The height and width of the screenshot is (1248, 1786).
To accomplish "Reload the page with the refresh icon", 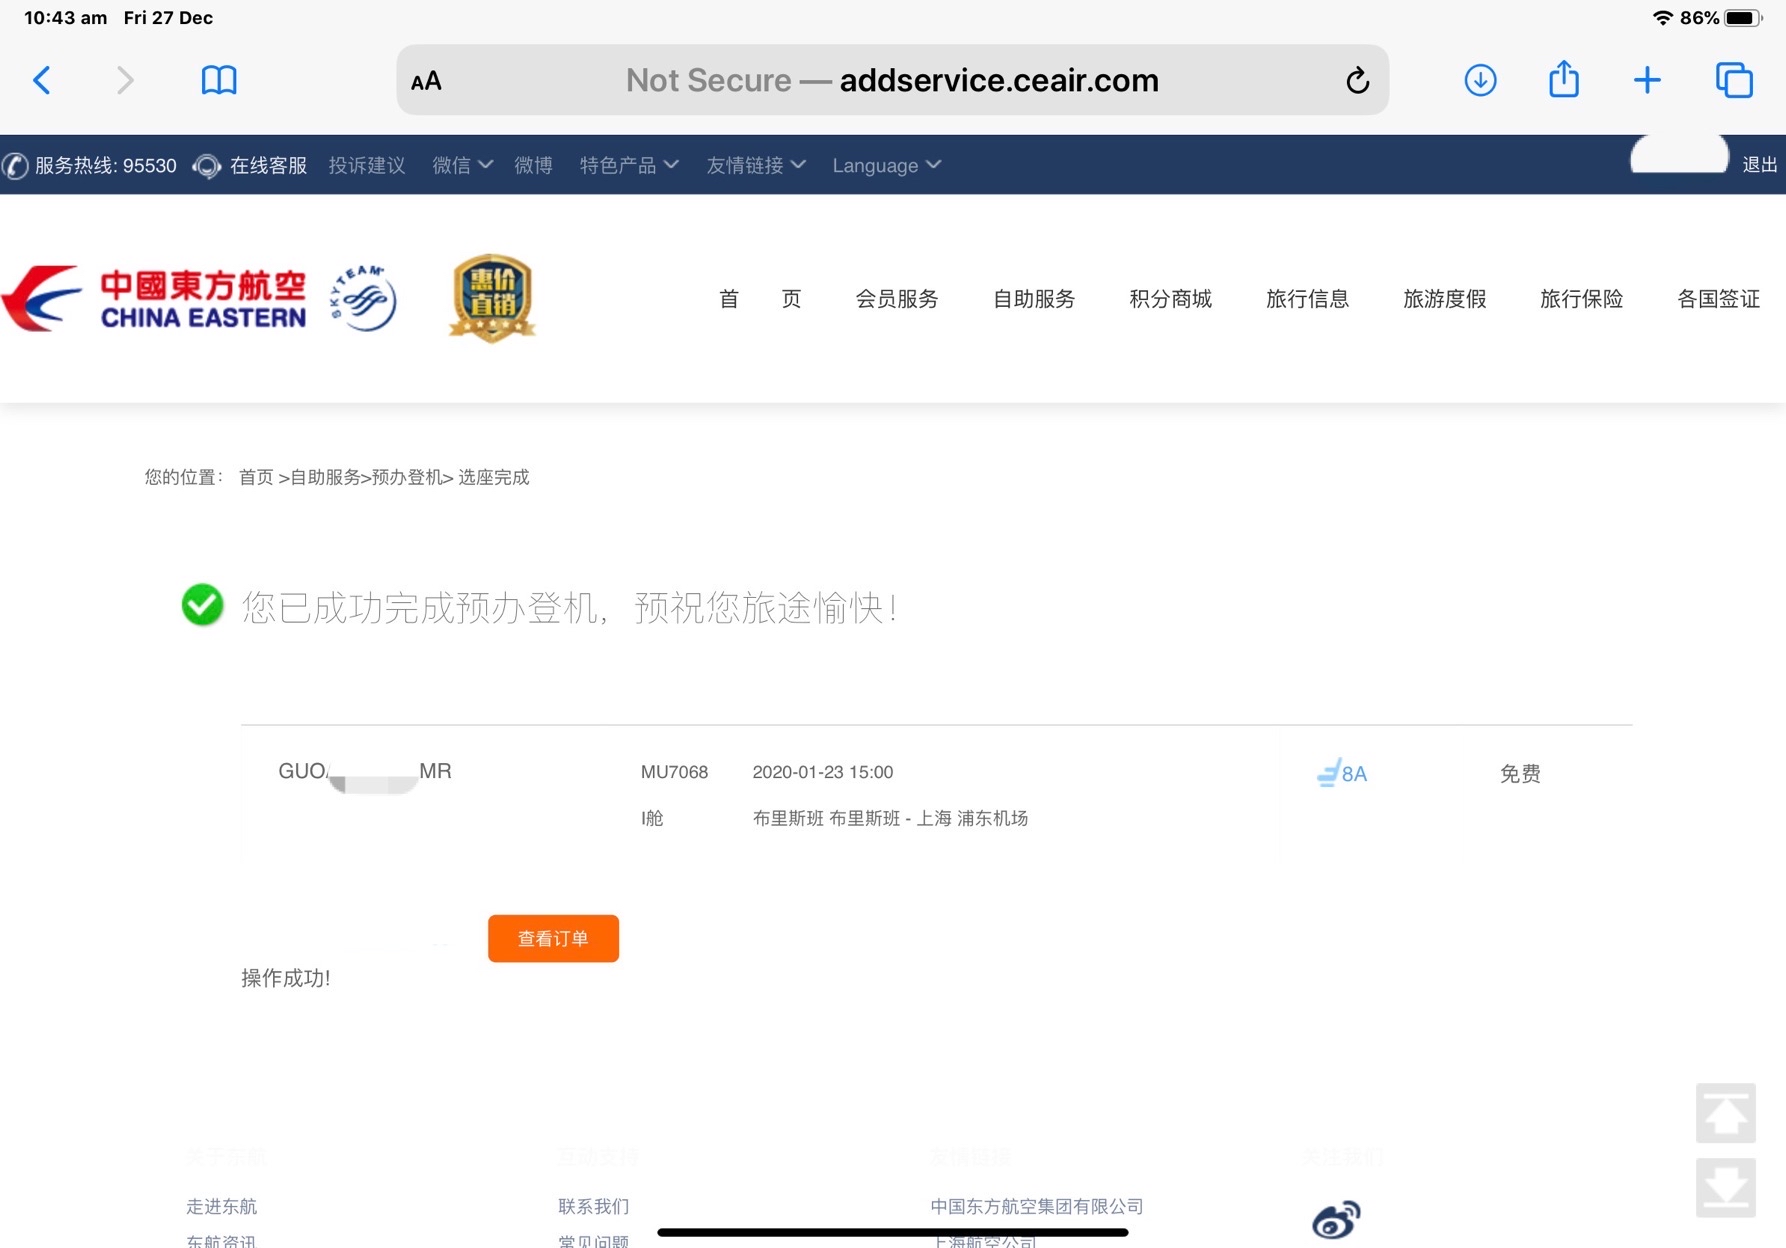I will click(1357, 80).
